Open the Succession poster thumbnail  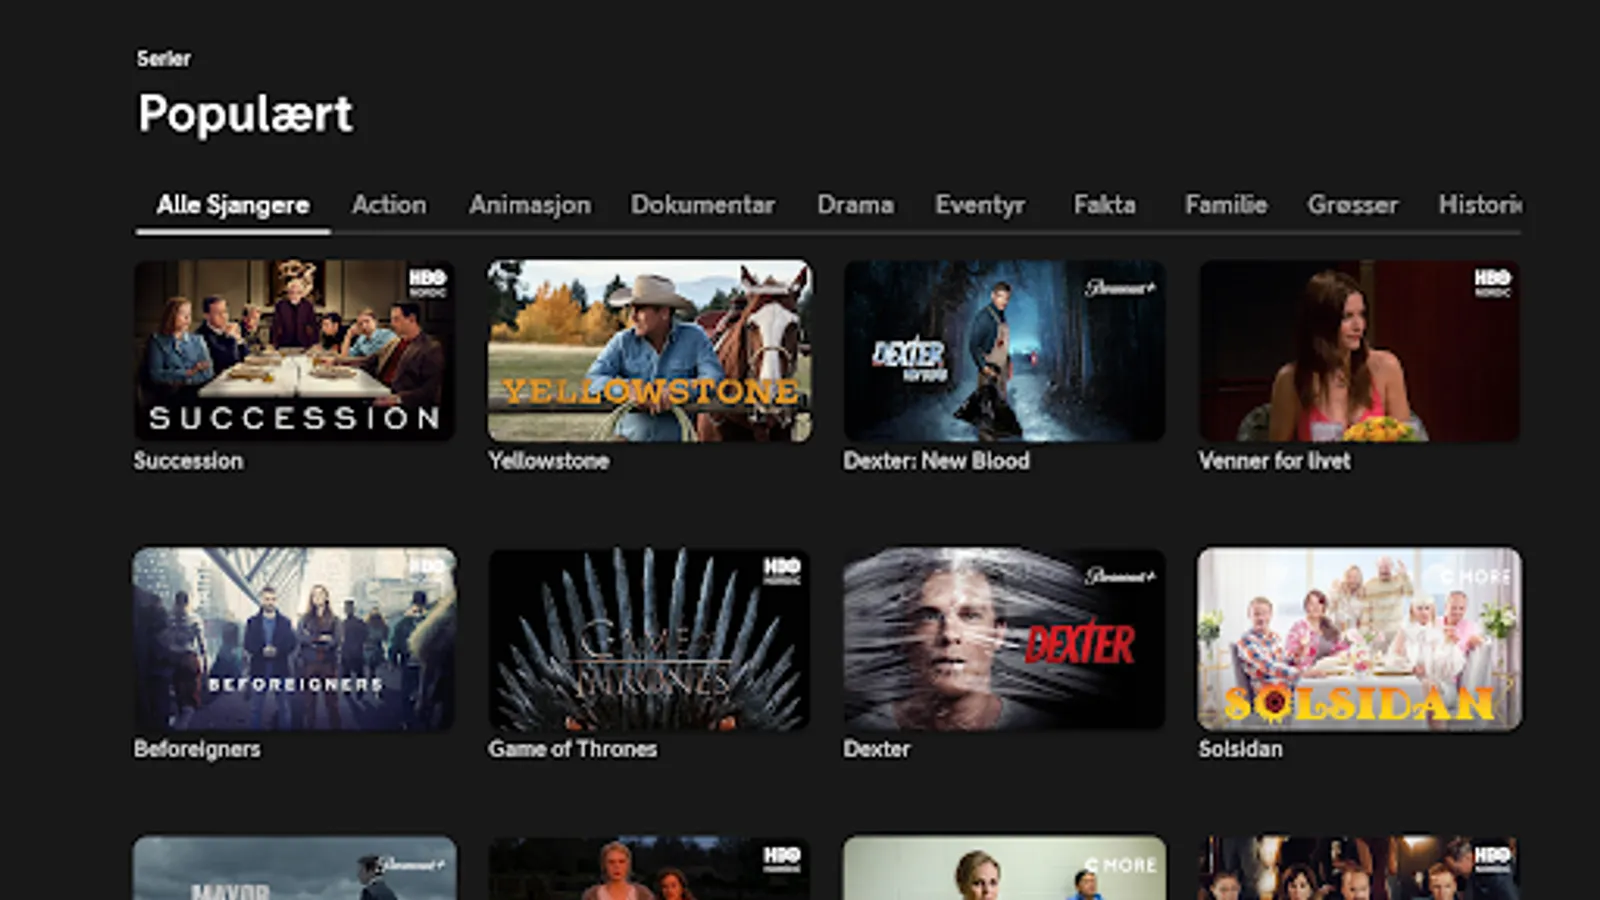(294, 351)
